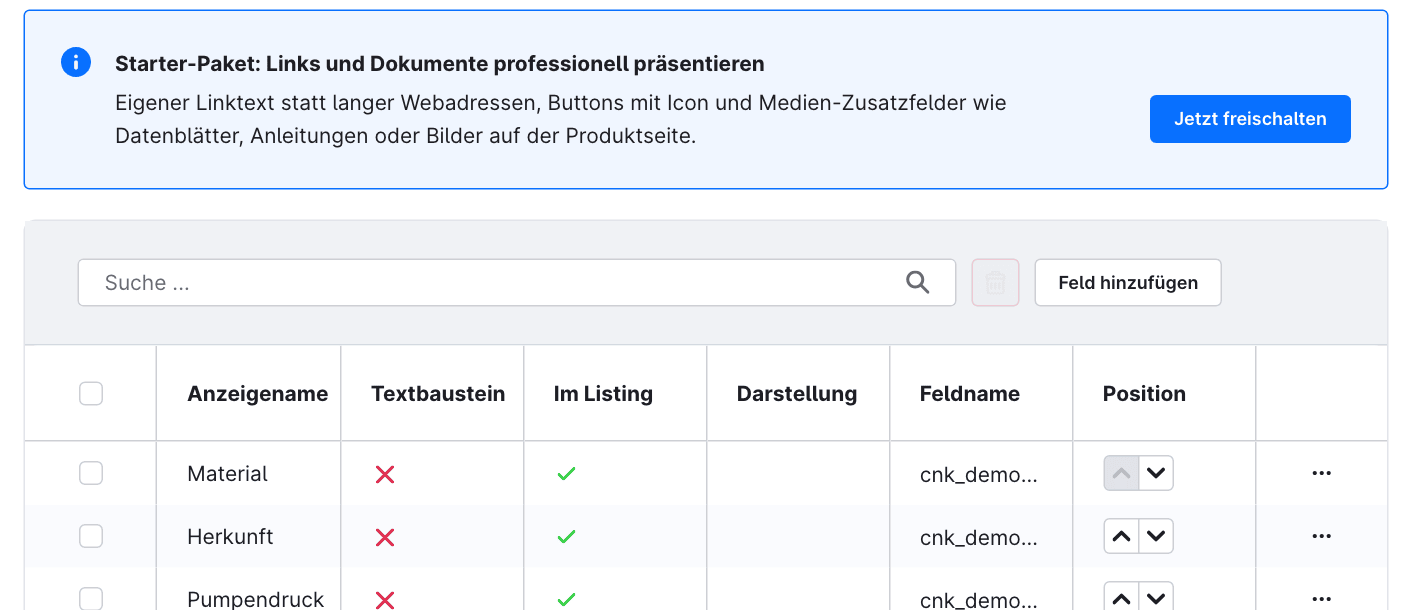Click the Material name cell
This screenshot has width=1413, height=610.
[x=227, y=474]
